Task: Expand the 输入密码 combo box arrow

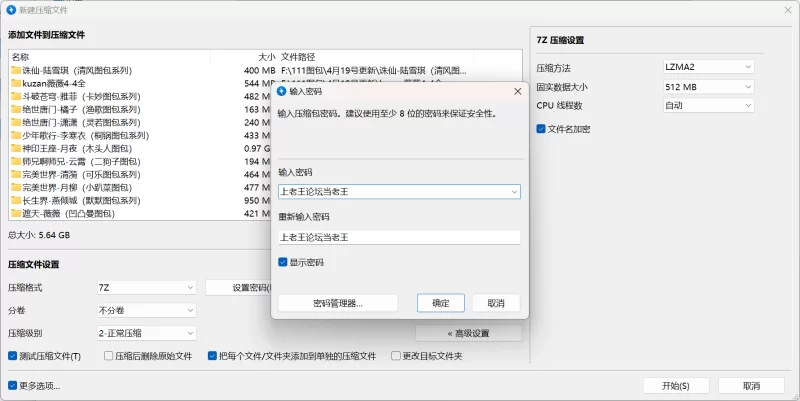Action: coord(514,191)
